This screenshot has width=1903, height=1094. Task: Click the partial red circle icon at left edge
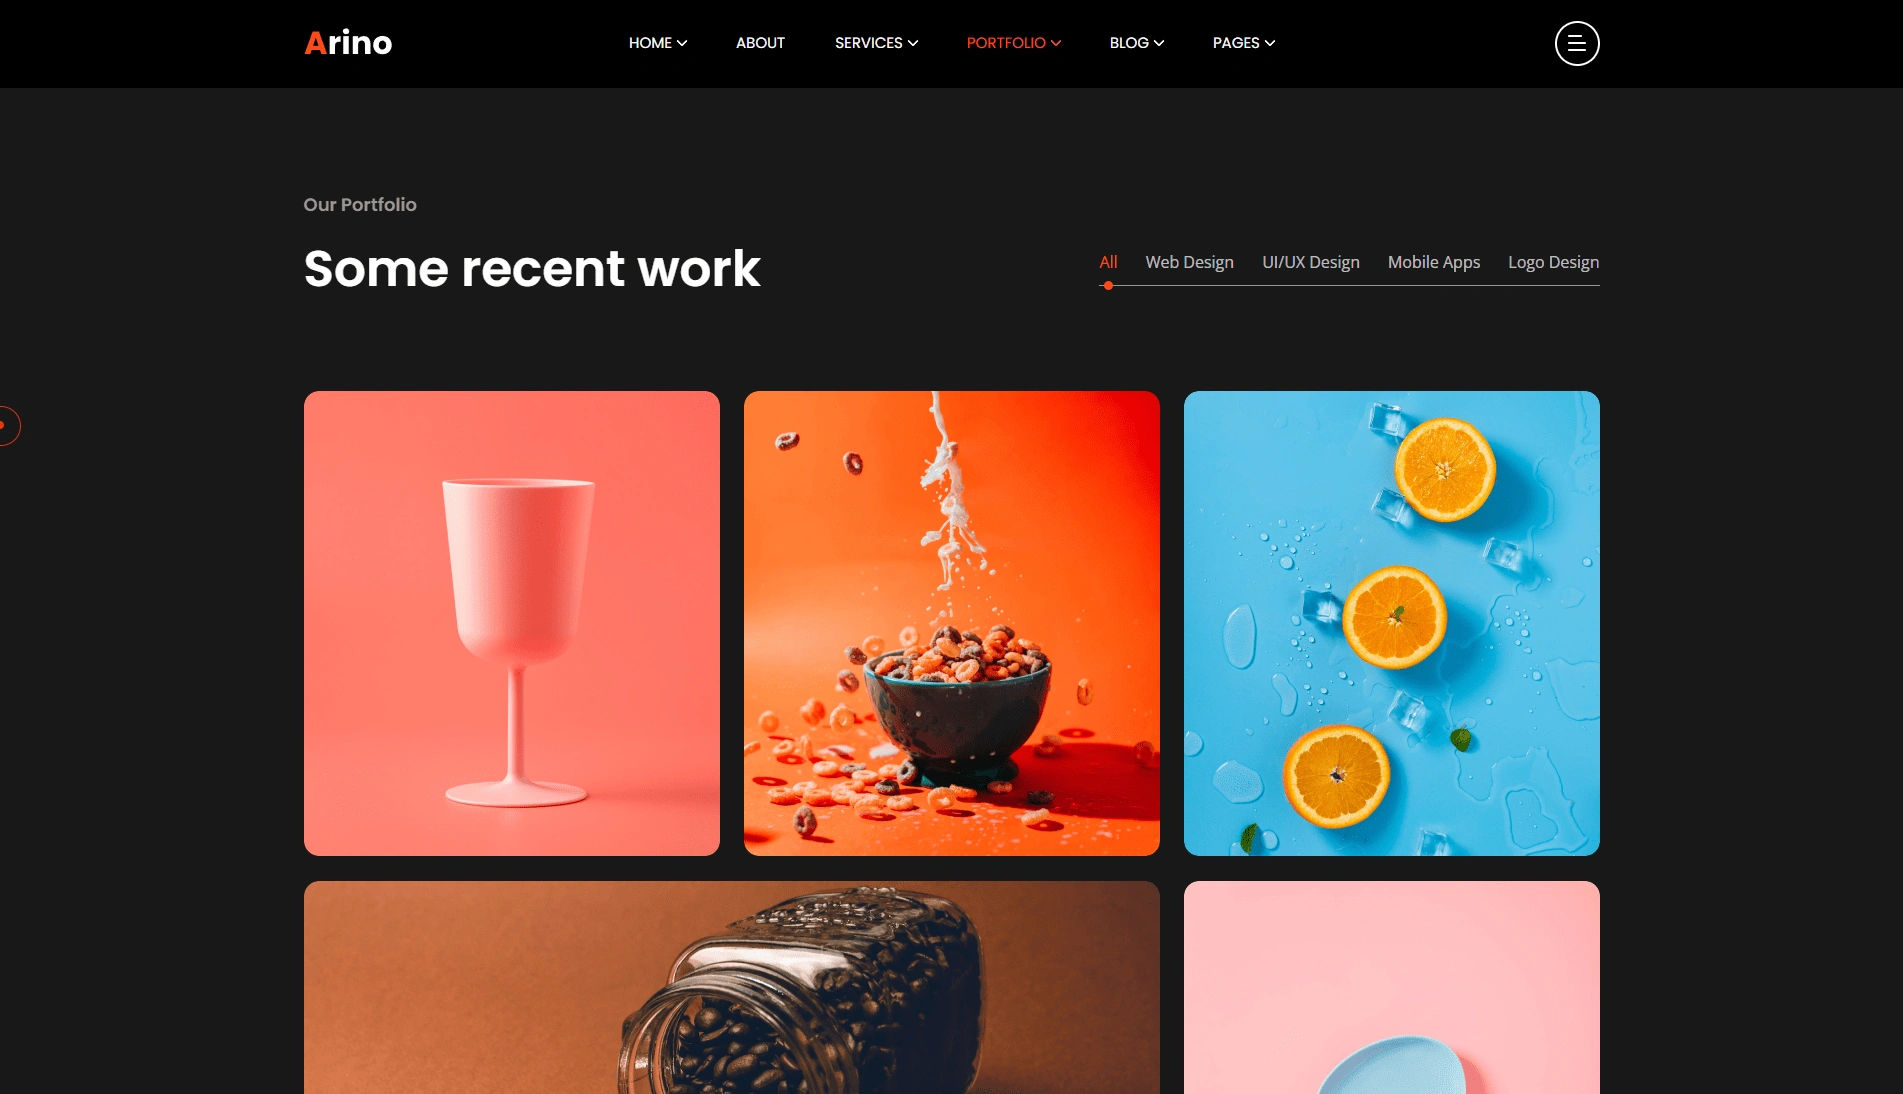tap(9, 426)
